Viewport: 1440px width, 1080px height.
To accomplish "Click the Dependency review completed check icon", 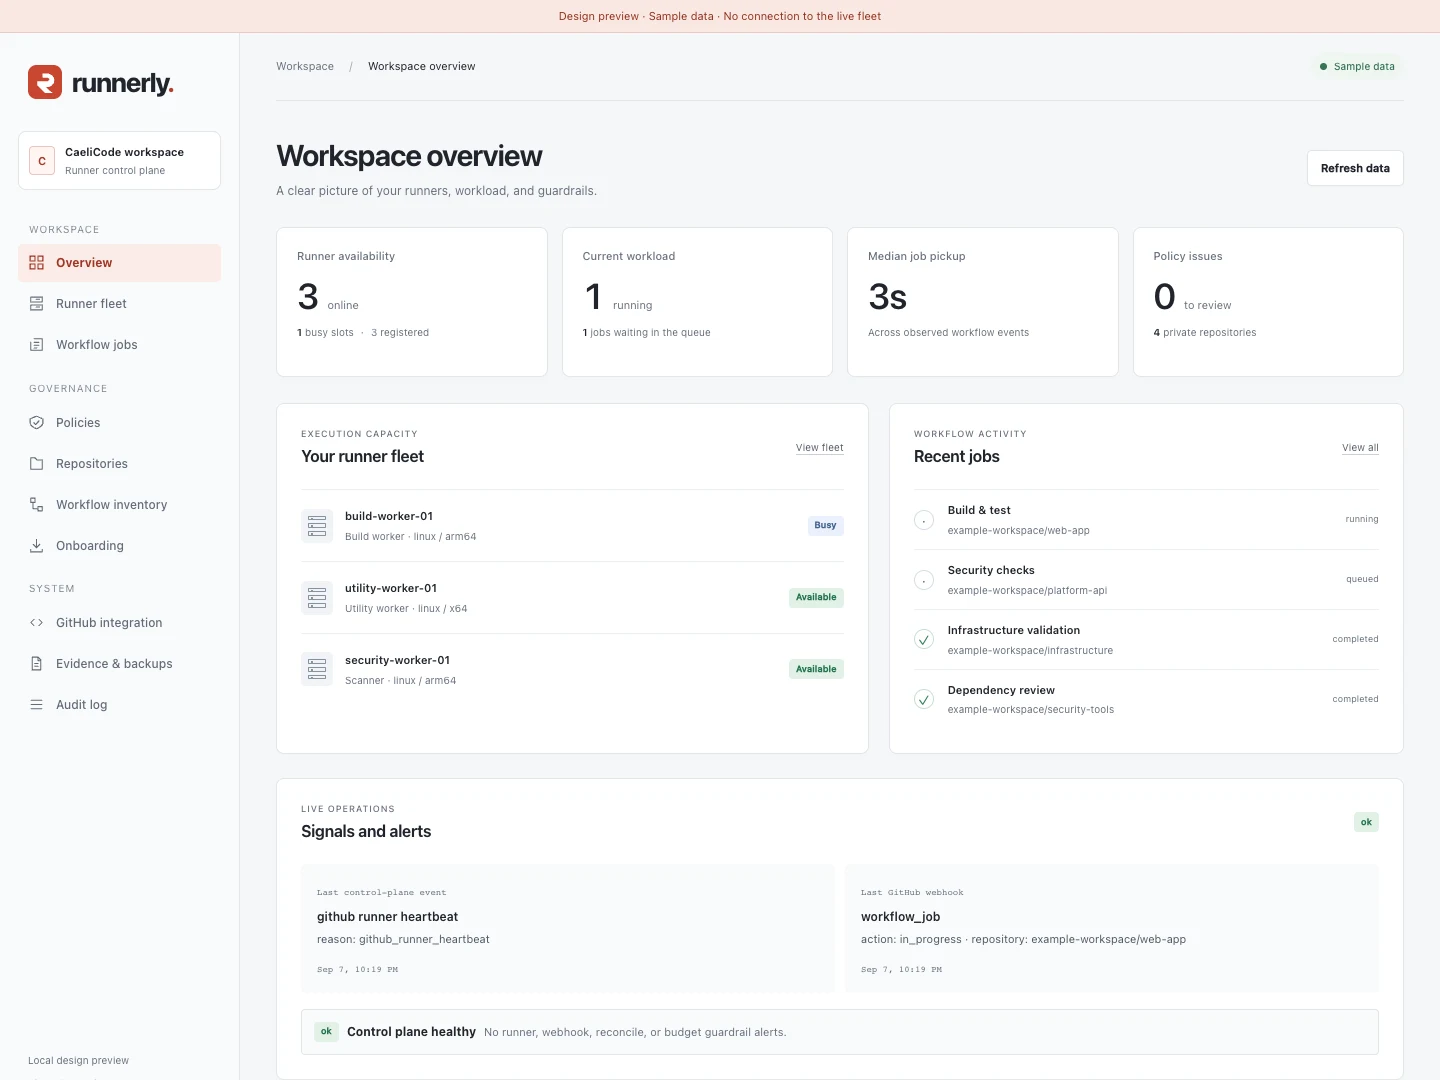I will click(924, 700).
